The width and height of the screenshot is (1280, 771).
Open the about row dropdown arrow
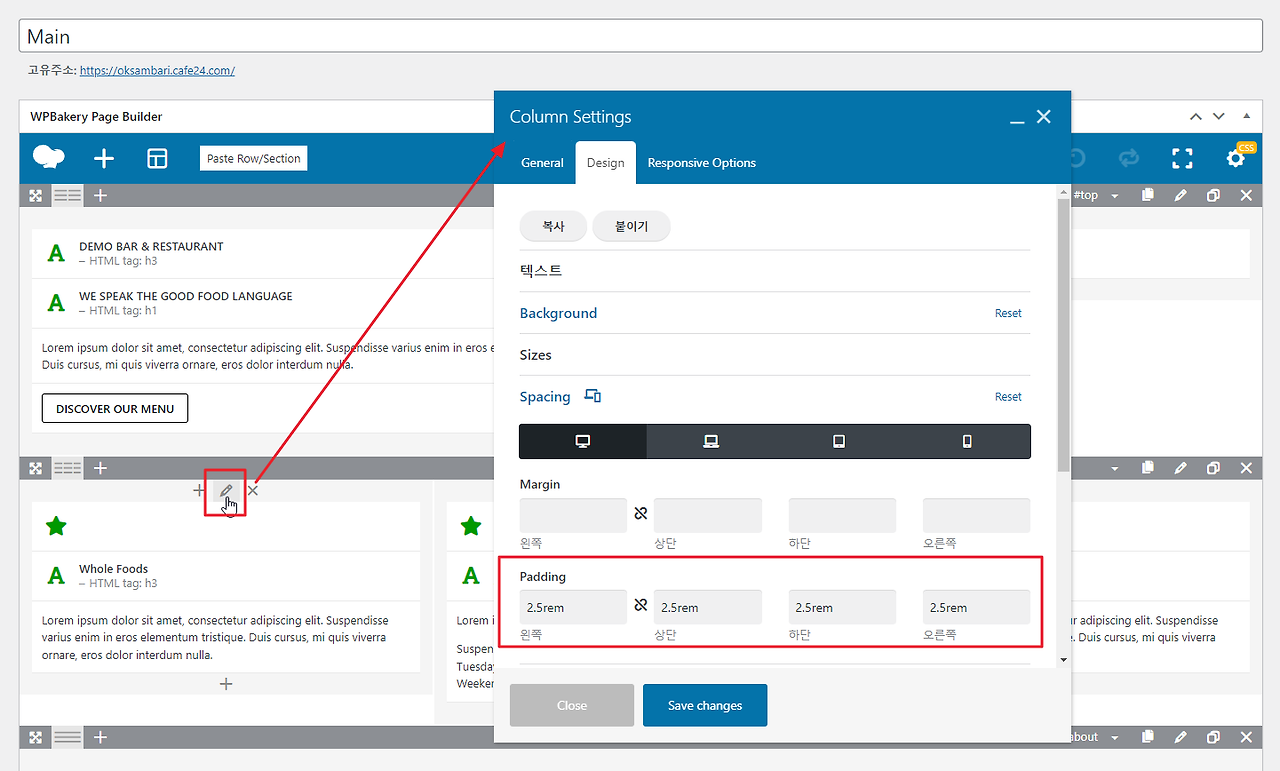pyautogui.click(x=1115, y=737)
